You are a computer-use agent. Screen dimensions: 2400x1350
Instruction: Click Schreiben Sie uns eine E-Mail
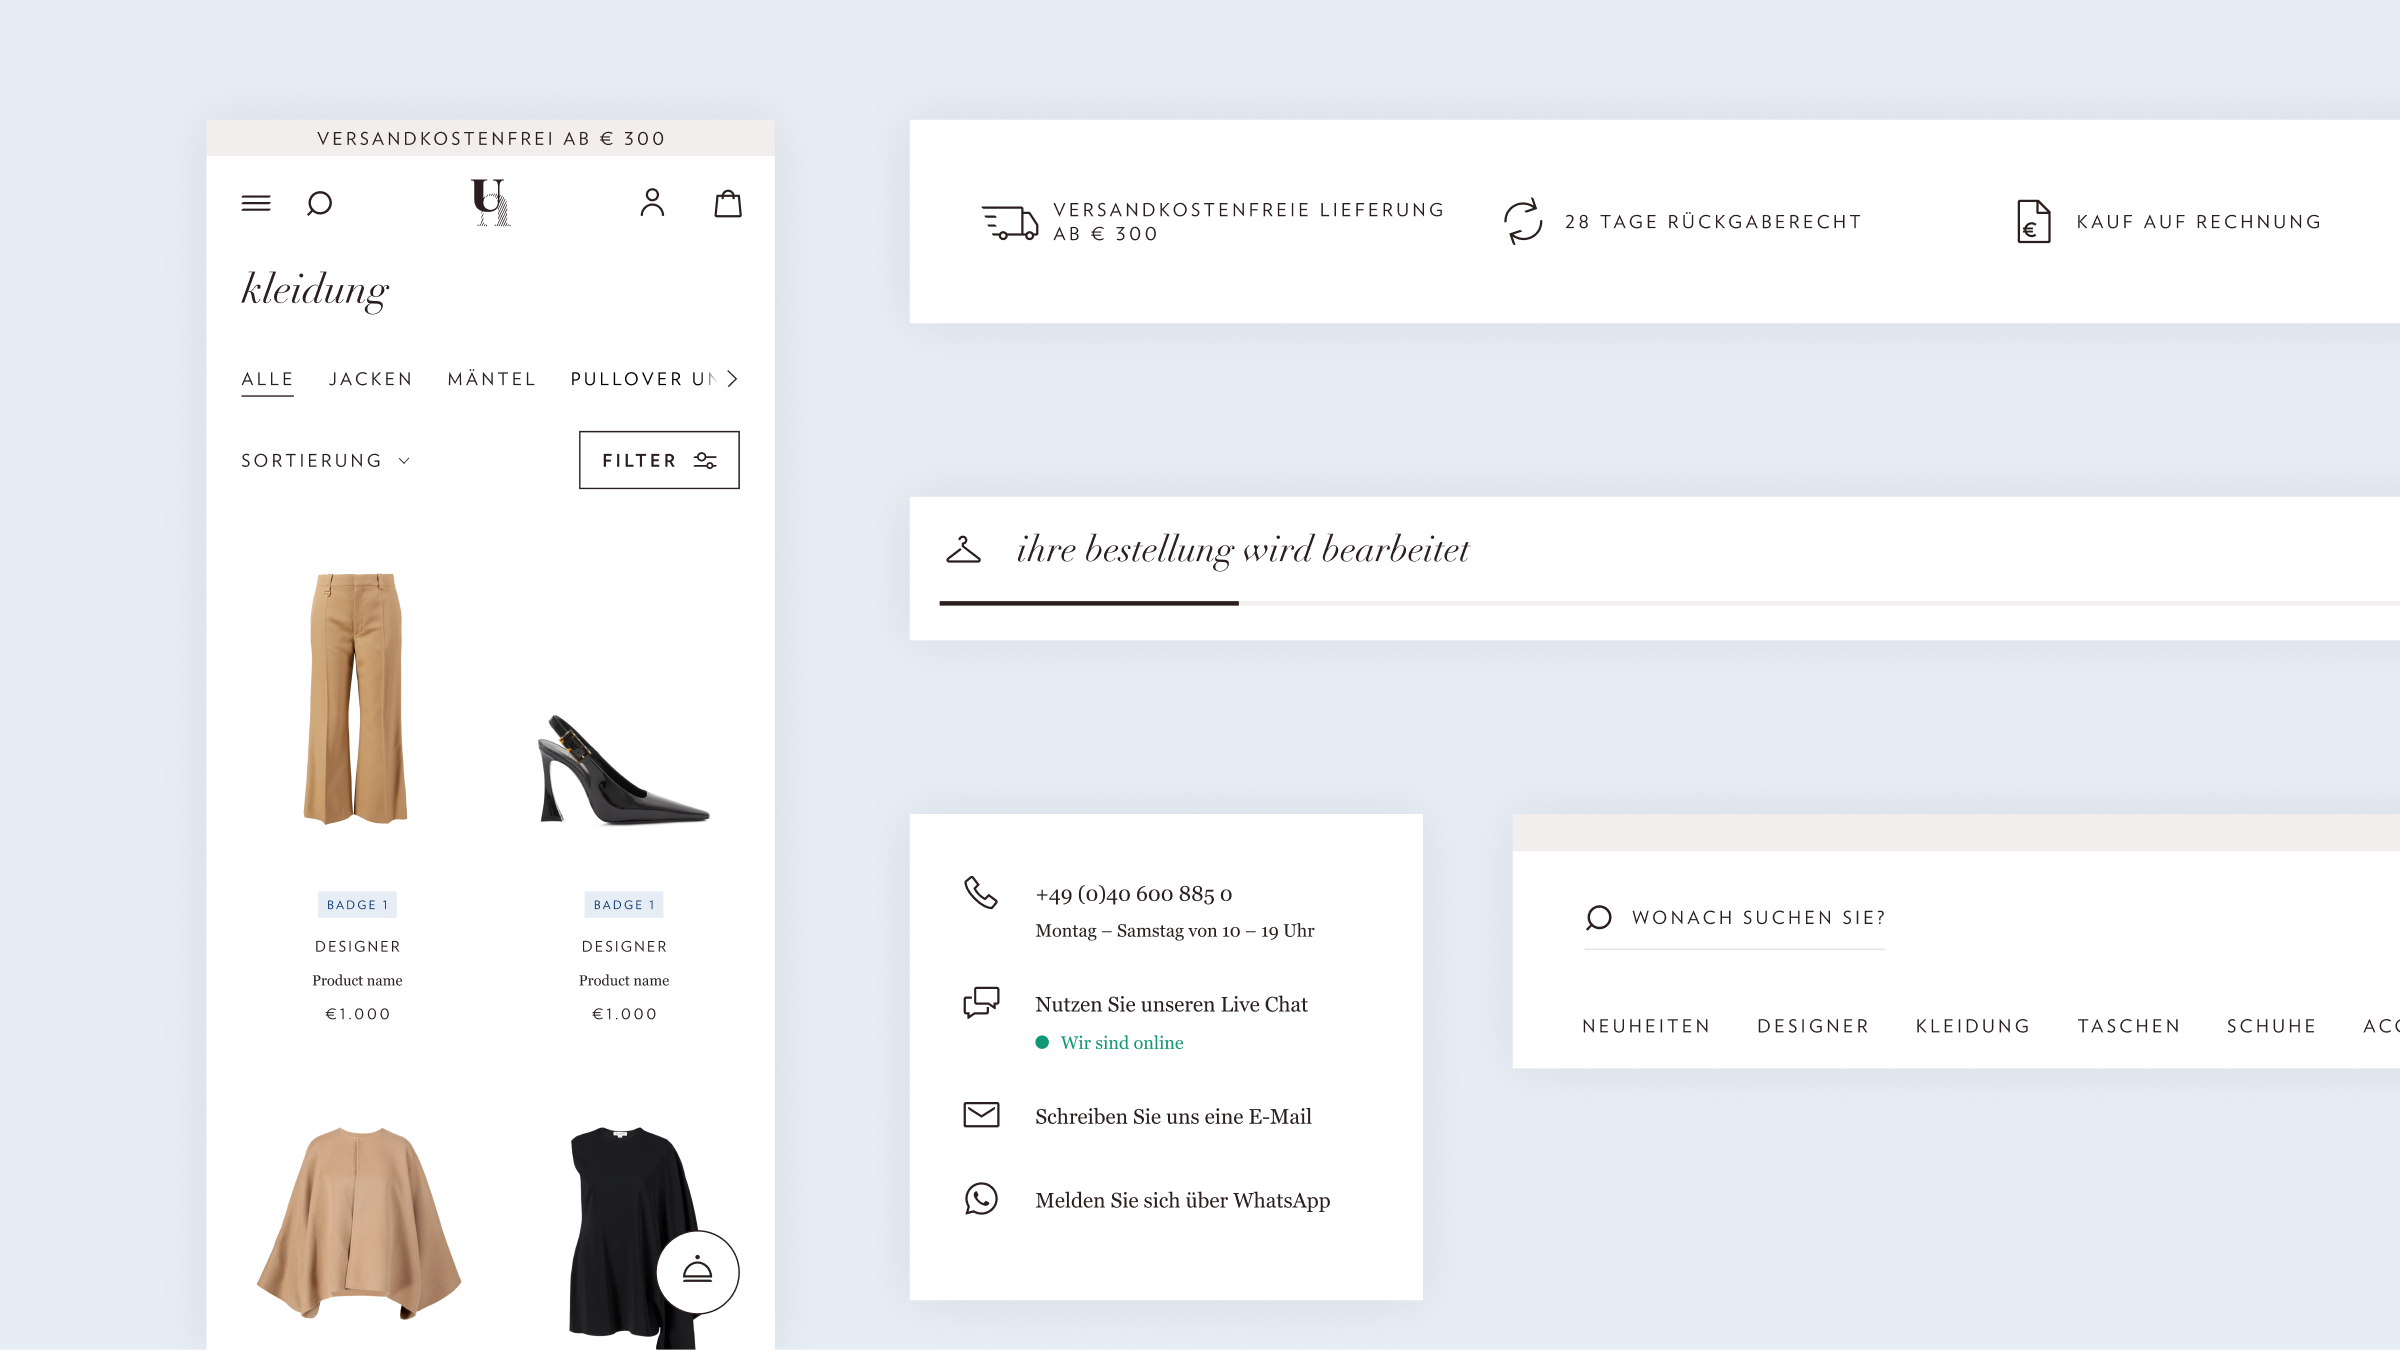(1172, 1116)
